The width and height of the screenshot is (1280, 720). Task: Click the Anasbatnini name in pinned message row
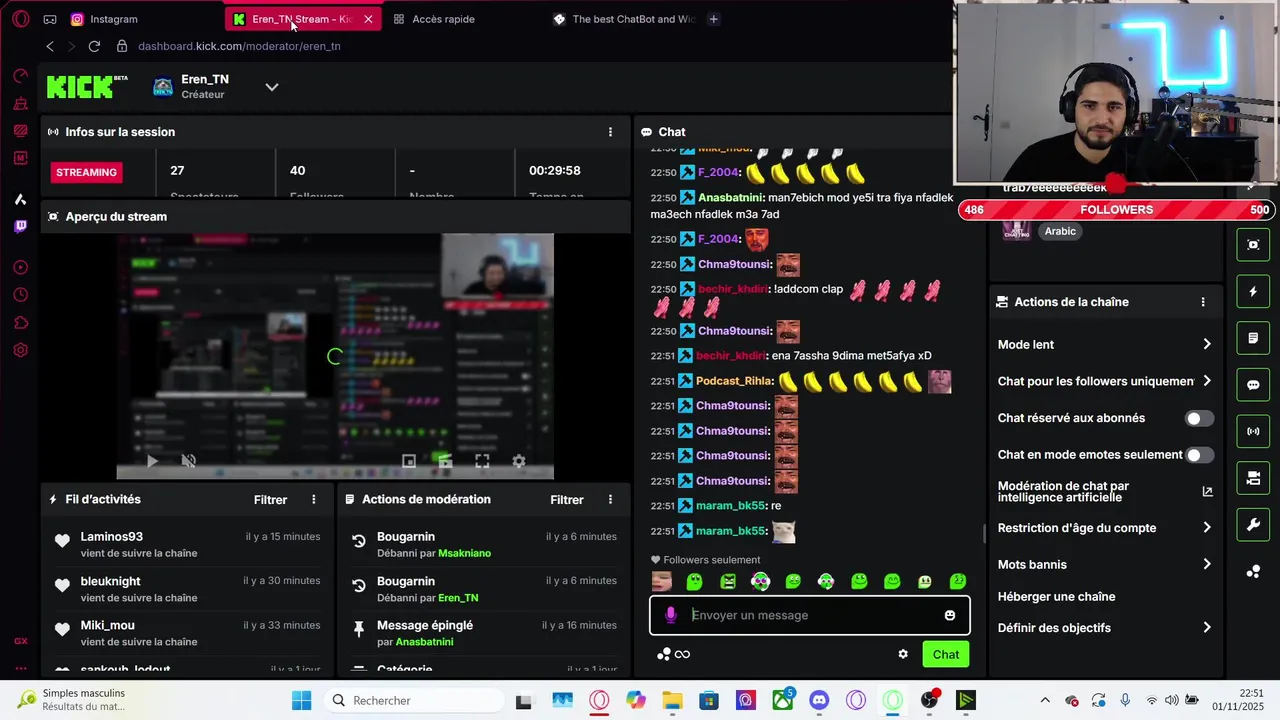(x=424, y=642)
